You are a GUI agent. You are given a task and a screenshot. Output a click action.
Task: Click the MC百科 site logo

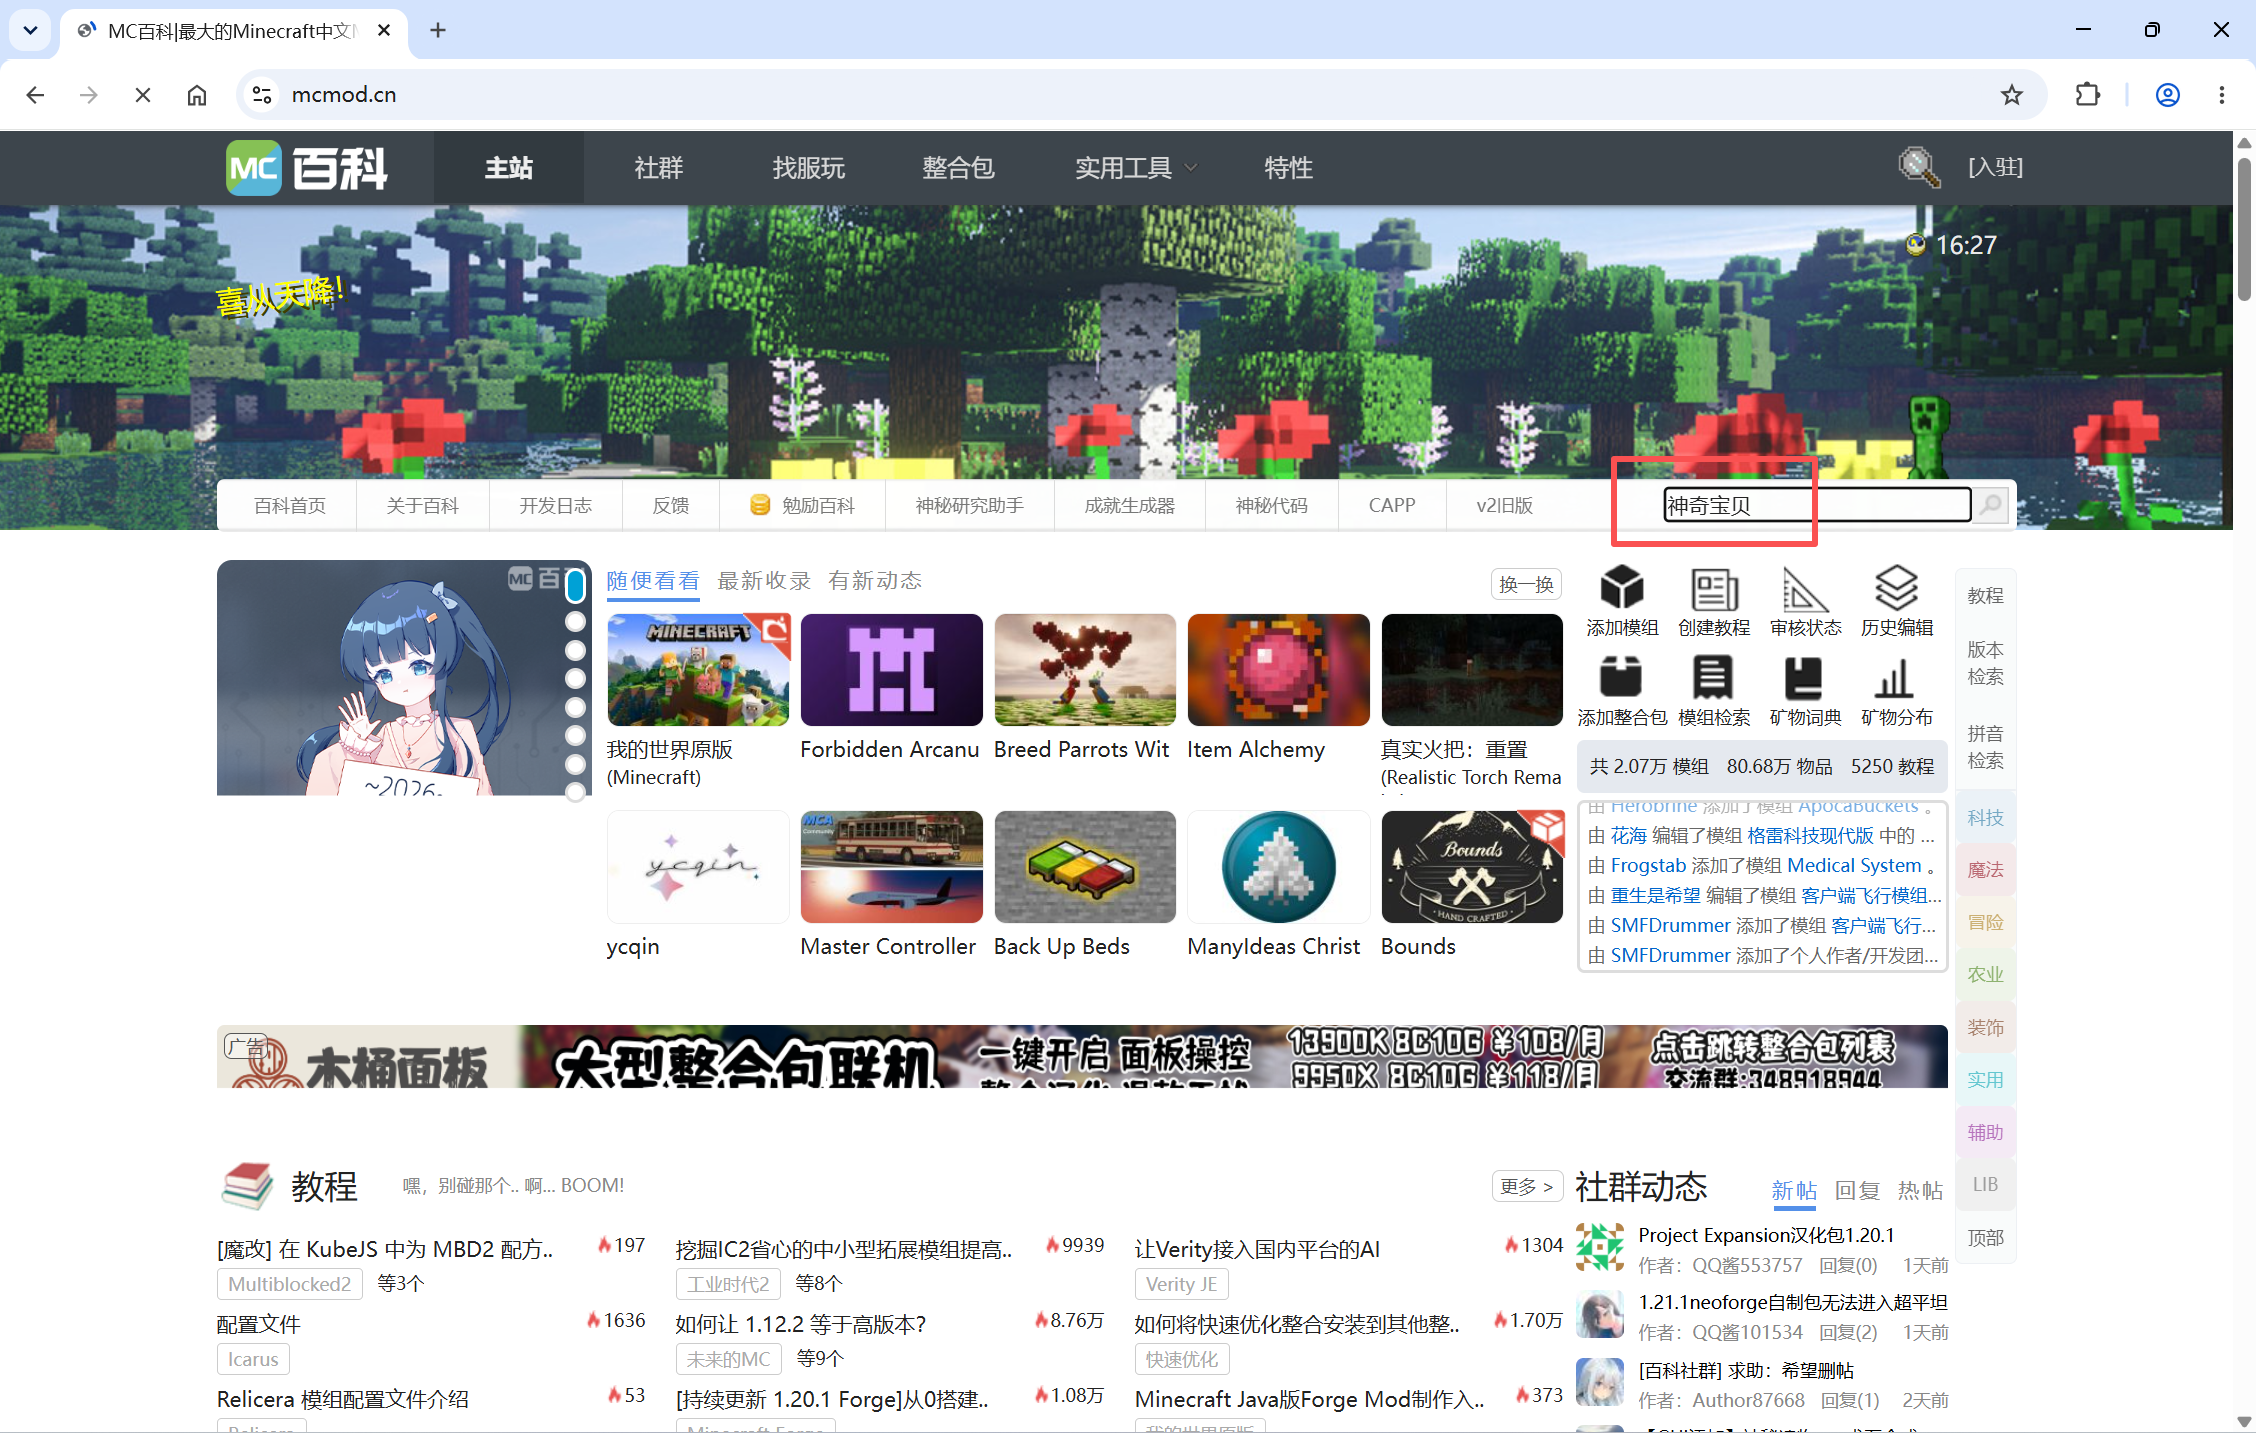pyautogui.click(x=306, y=168)
